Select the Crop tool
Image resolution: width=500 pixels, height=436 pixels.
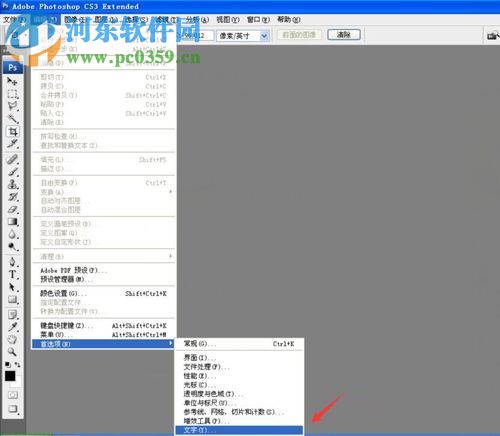tap(12, 131)
